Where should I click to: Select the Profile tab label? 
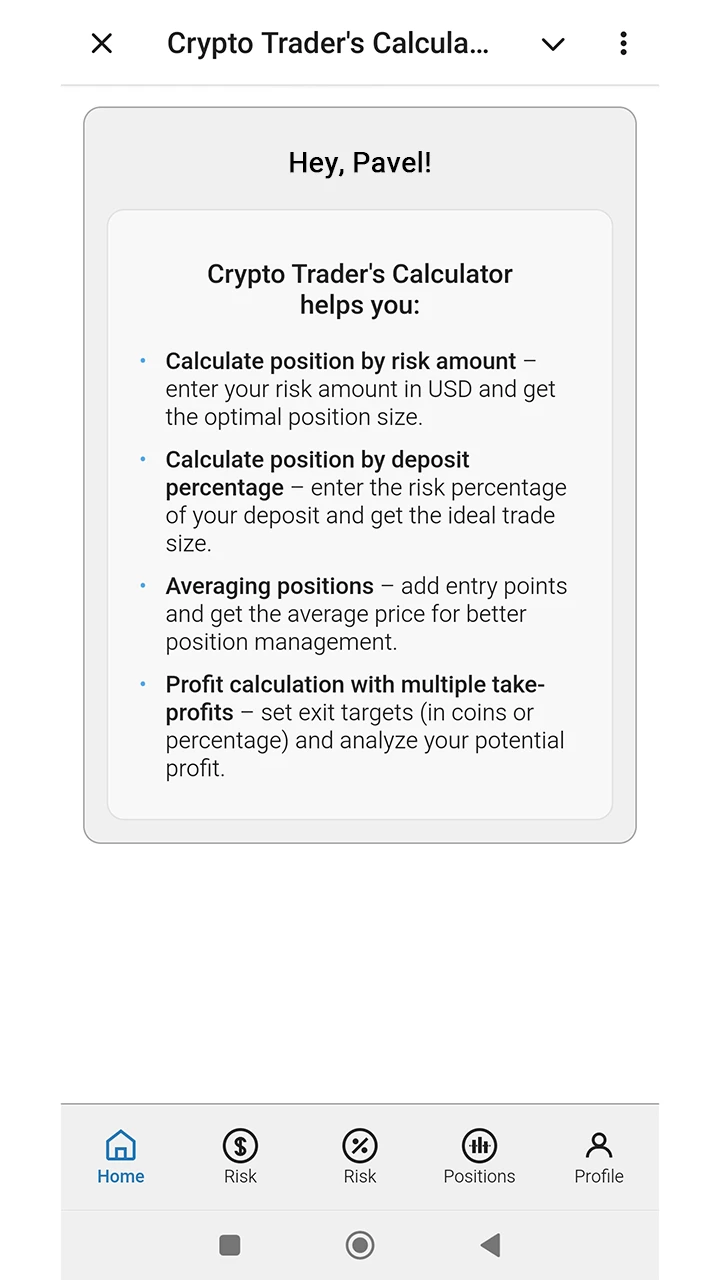click(x=599, y=1177)
